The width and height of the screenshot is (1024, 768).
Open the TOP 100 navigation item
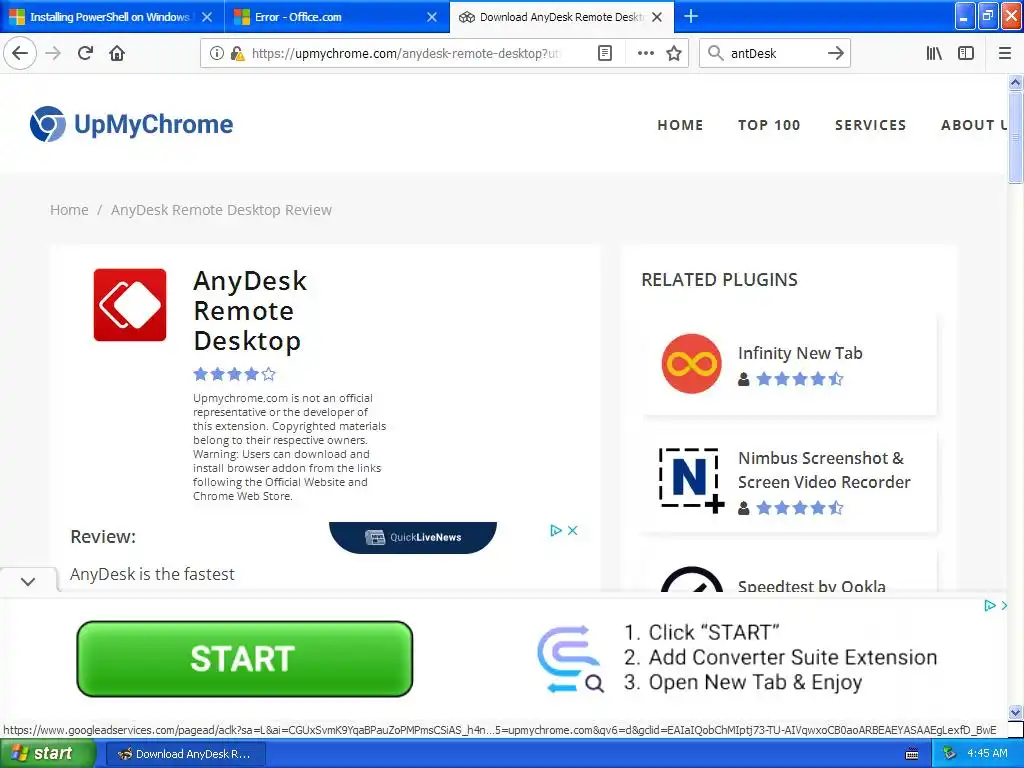(769, 125)
